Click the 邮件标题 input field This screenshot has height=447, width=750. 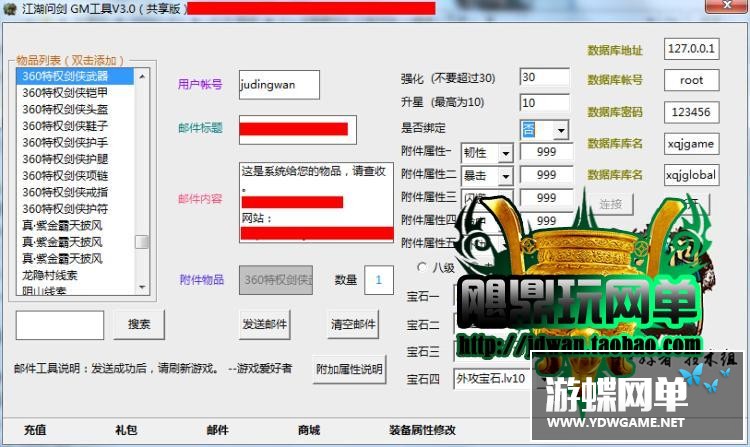(x=298, y=130)
